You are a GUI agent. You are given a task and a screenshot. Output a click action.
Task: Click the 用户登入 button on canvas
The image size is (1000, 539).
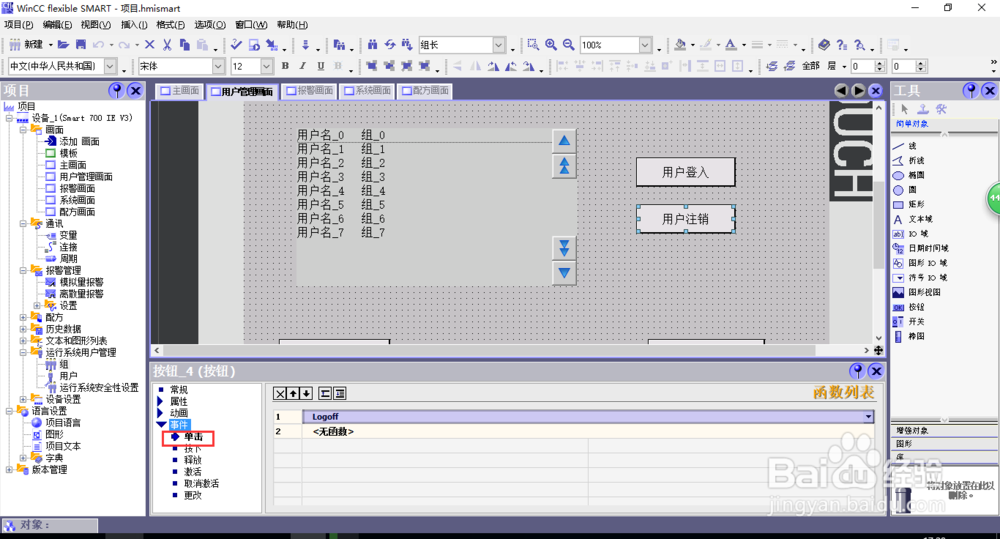pos(686,172)
